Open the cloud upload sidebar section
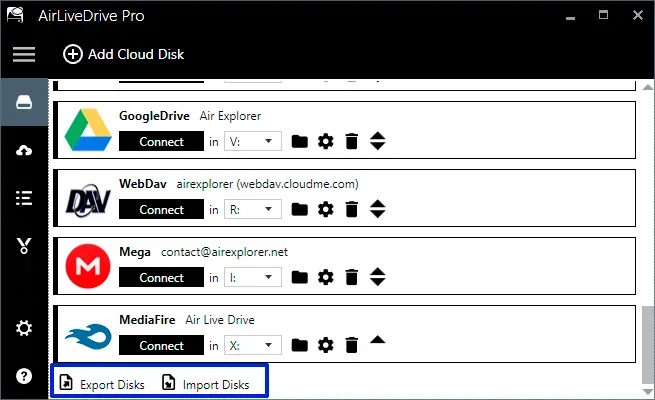Image resolution: width=655 pixels, height=400 pixels. 24,150
